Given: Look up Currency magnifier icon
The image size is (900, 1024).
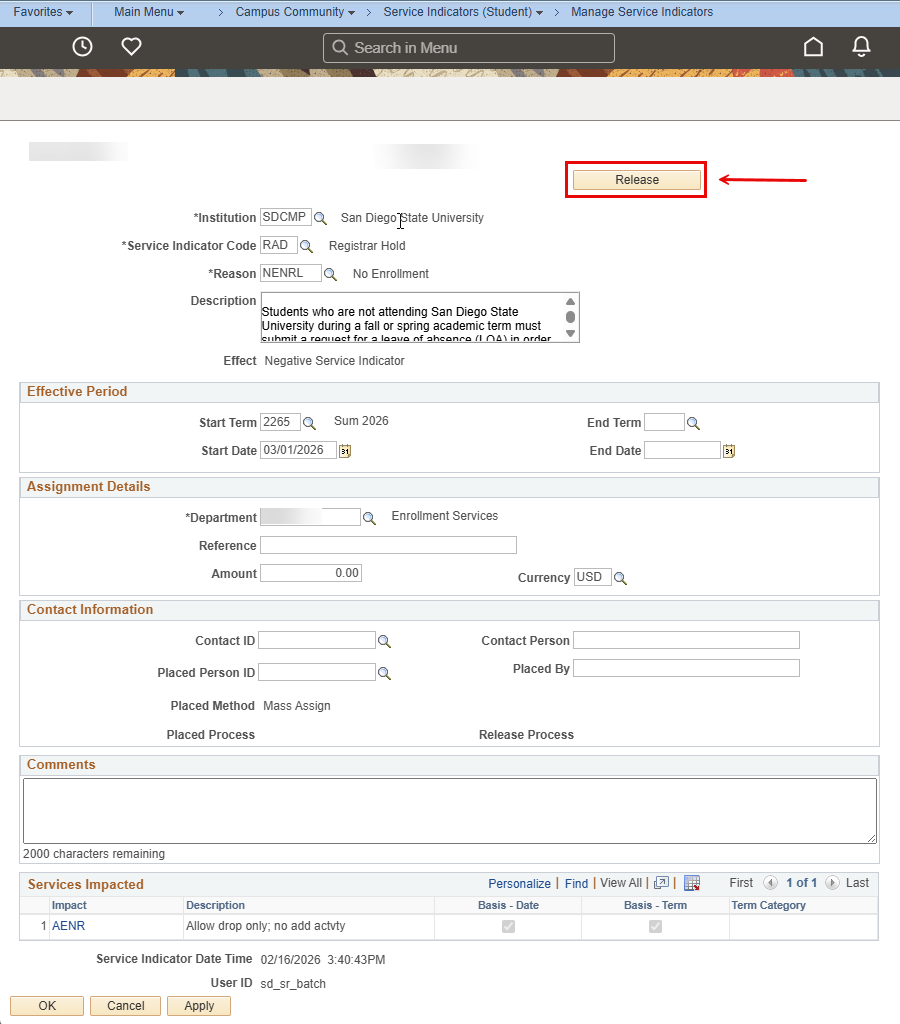Looking at the screenshot, I should point(620,578).
